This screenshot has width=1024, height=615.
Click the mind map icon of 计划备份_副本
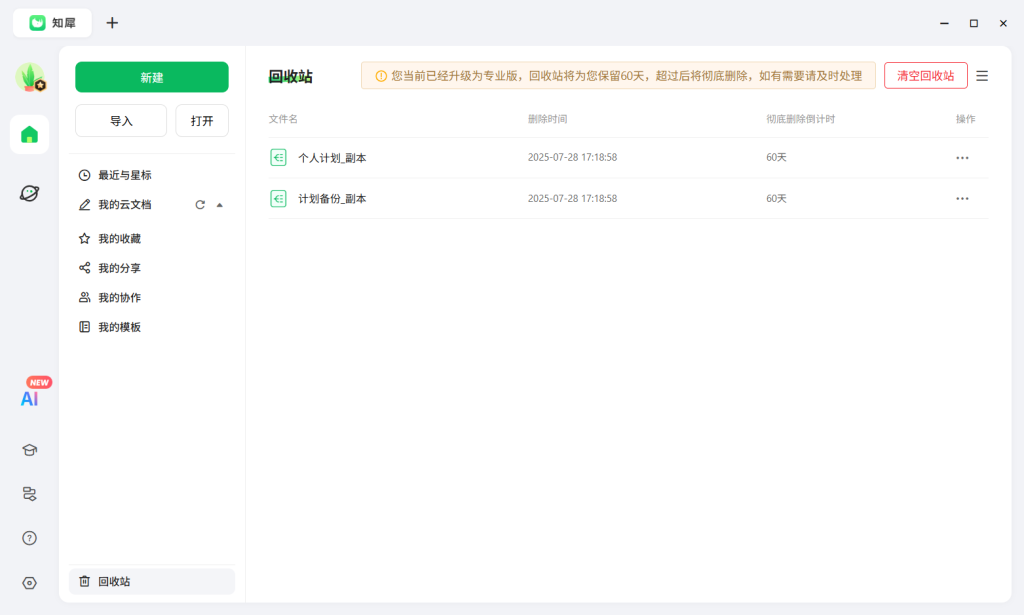(x=278, y=198)
